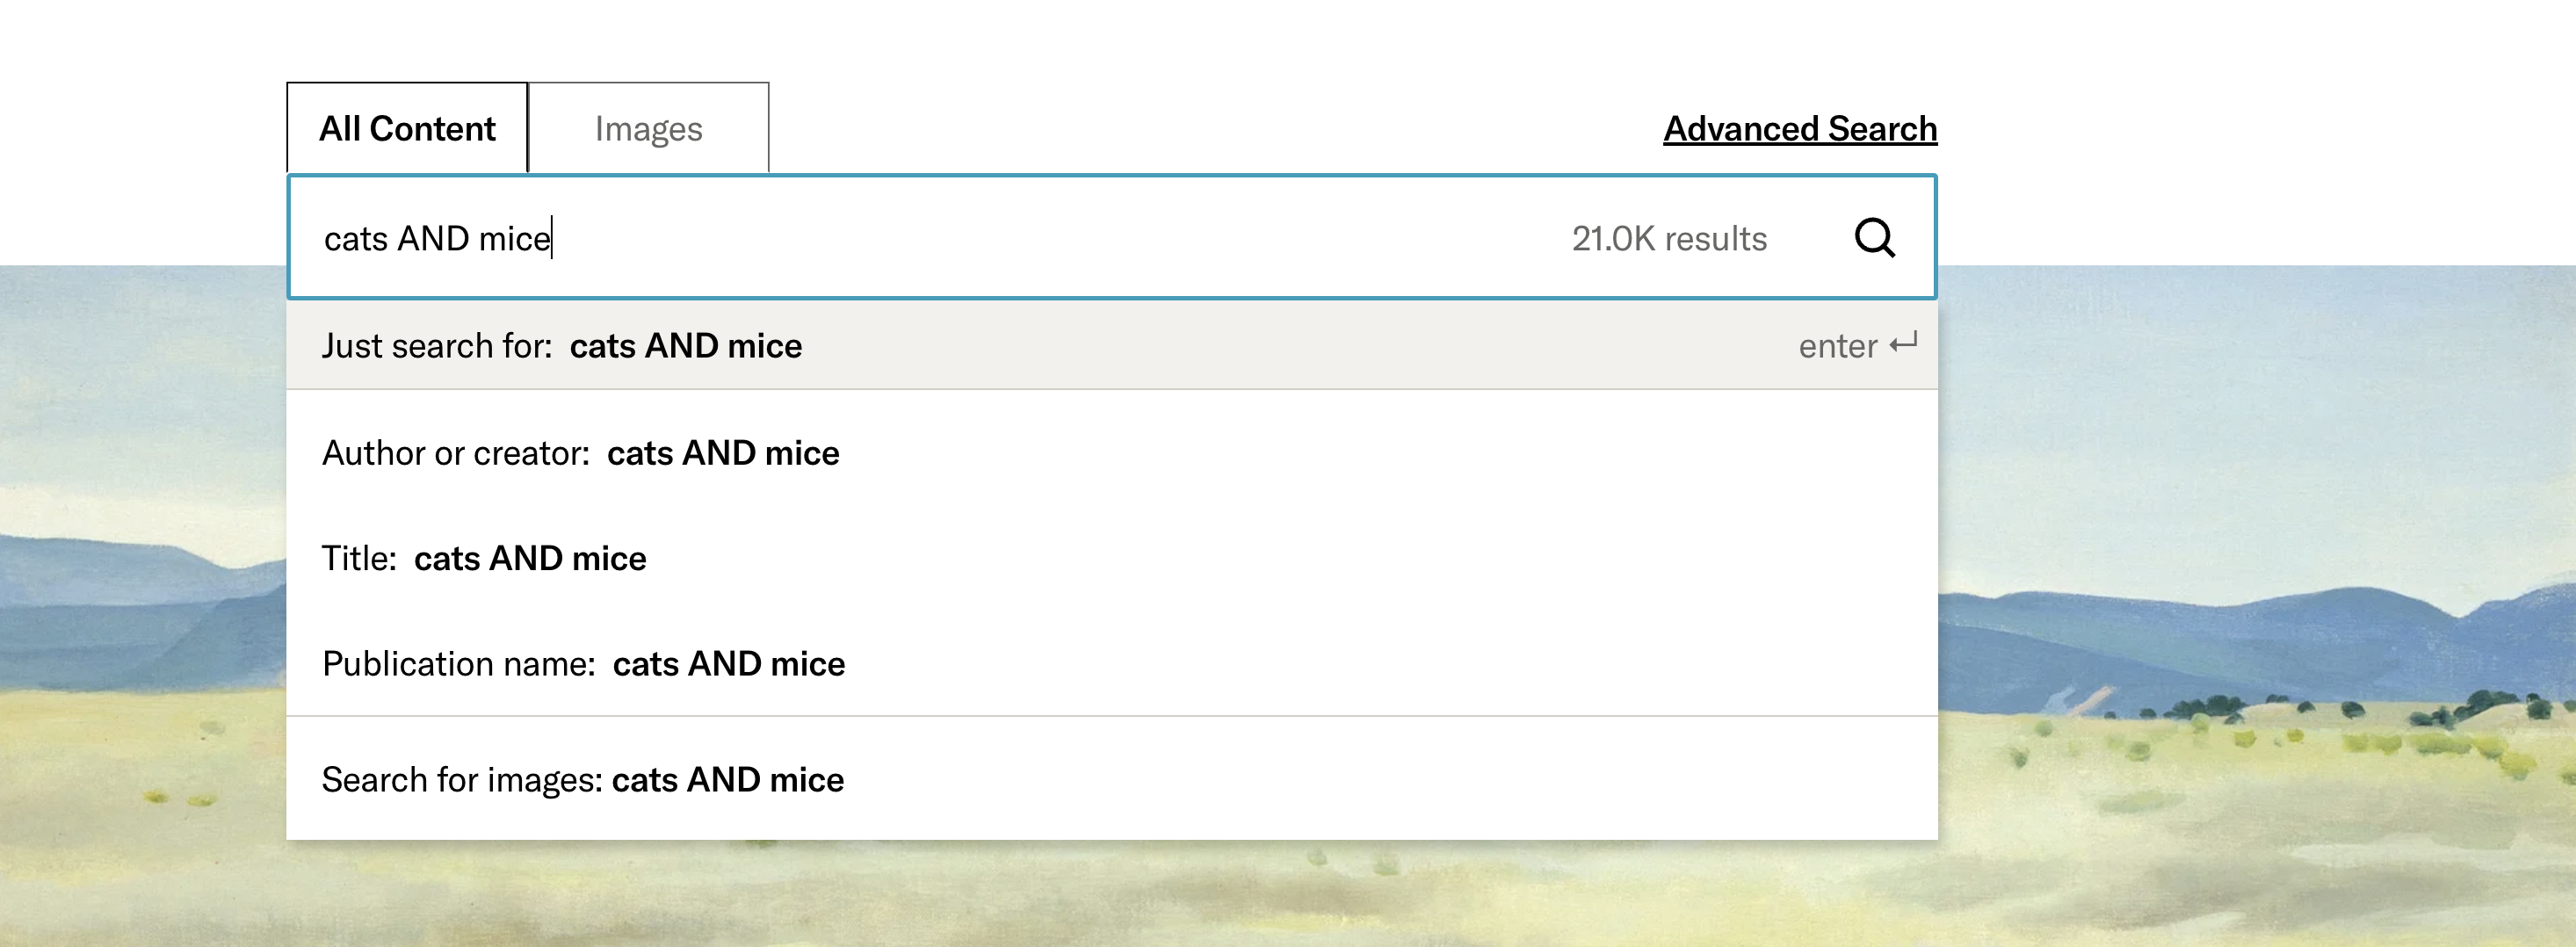Pick the "Title:" search suggestion
The width and height of the screenshot is (2576, 947).
(484, 558)
